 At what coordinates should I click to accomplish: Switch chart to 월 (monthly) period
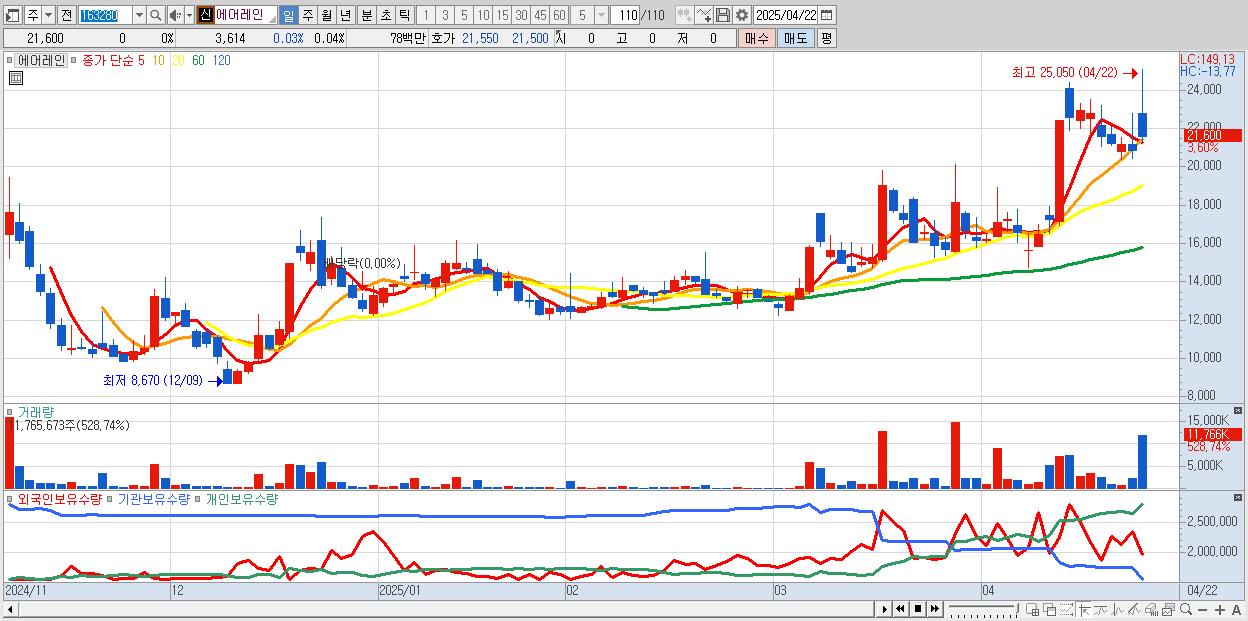tap(326, 16)
